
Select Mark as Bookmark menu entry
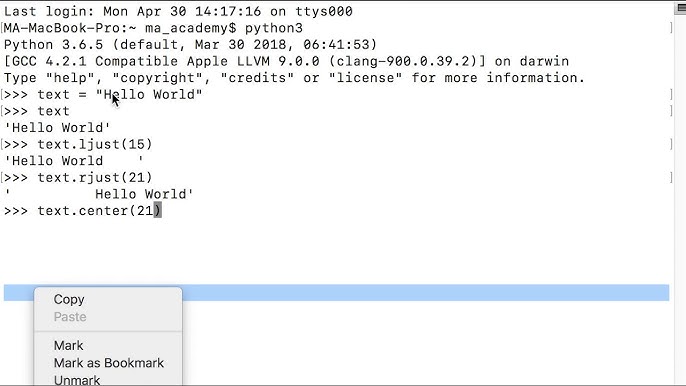(108, 363)
